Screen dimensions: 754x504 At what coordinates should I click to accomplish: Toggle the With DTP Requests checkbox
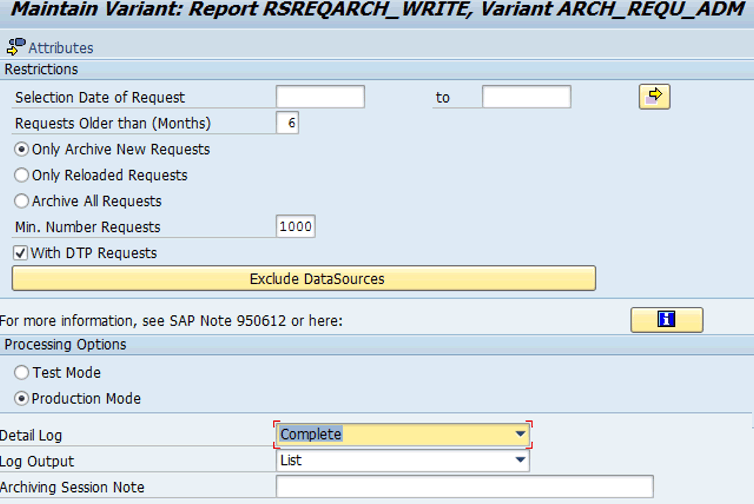[21, 253]
